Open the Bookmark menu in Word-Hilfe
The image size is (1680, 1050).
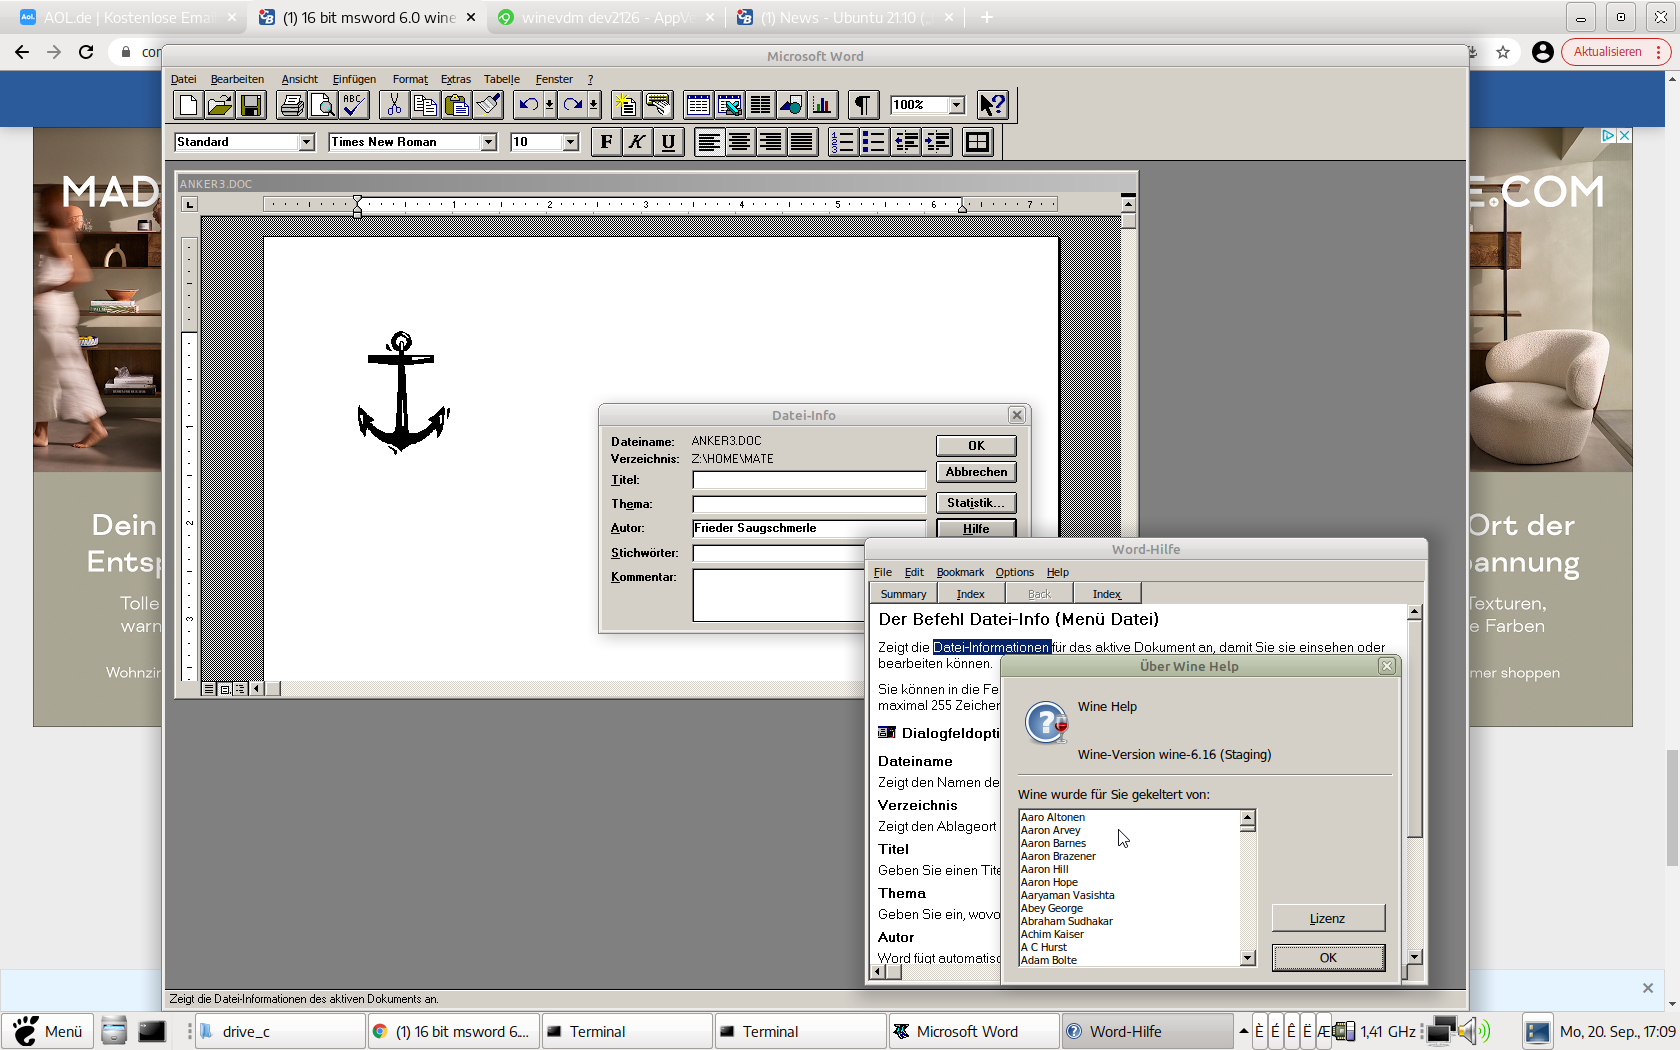[960, 572]
